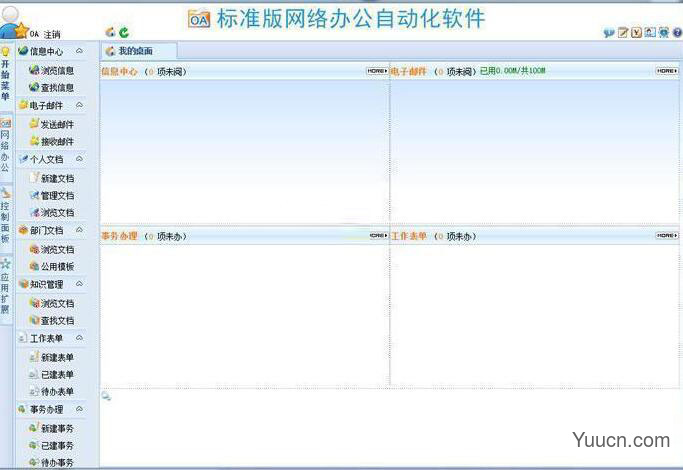Click the icon beside 管理文档

point(34,195)
